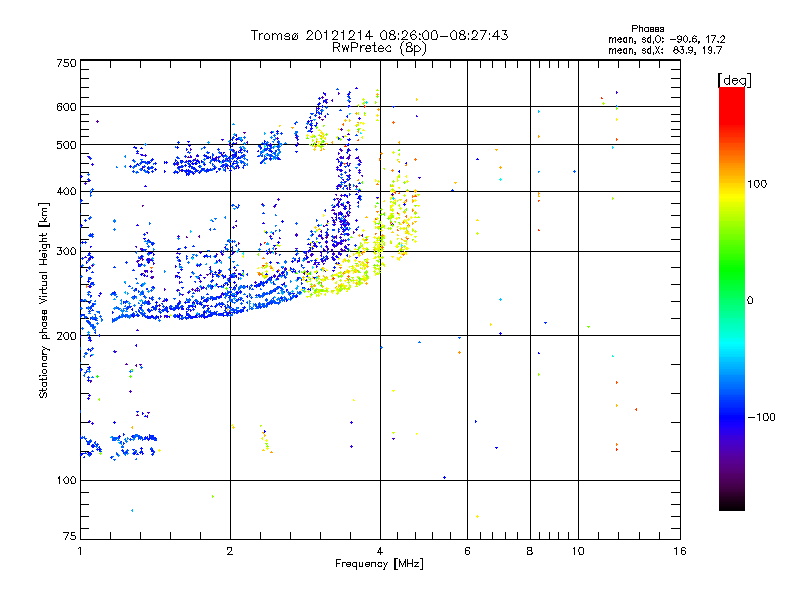Click the black bottom of the colorbar

pos(732,503)
